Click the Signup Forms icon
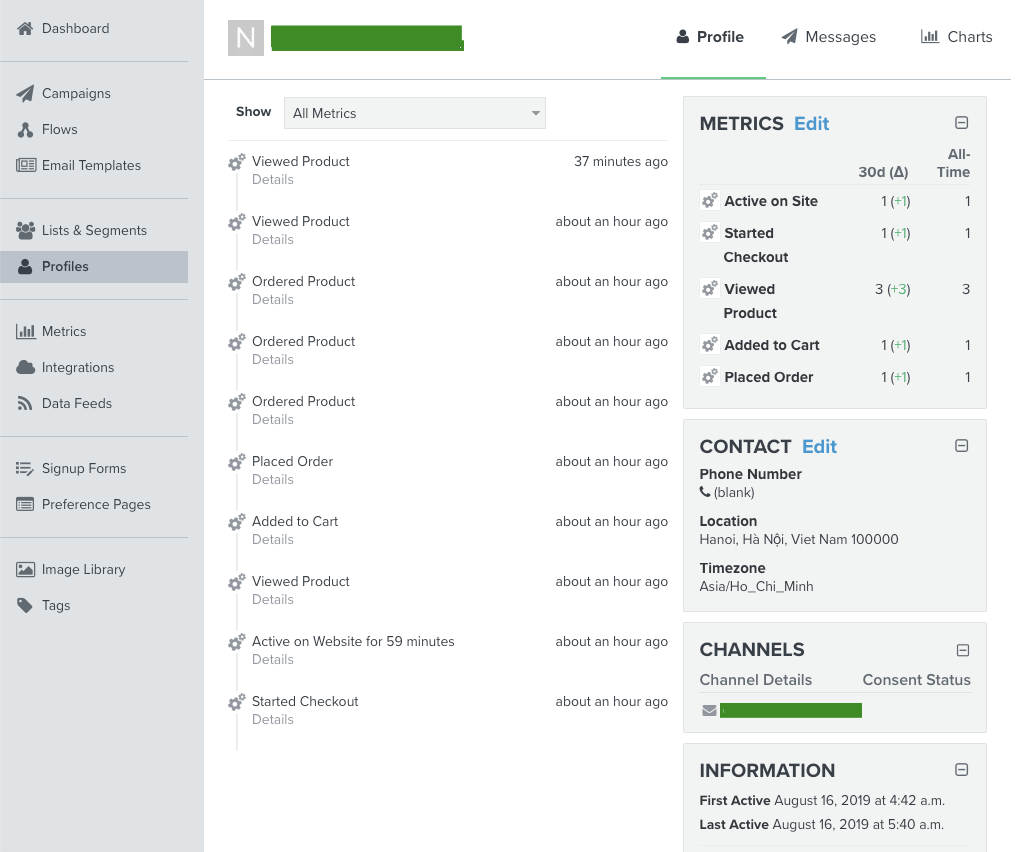 click(x=25, y=468)
